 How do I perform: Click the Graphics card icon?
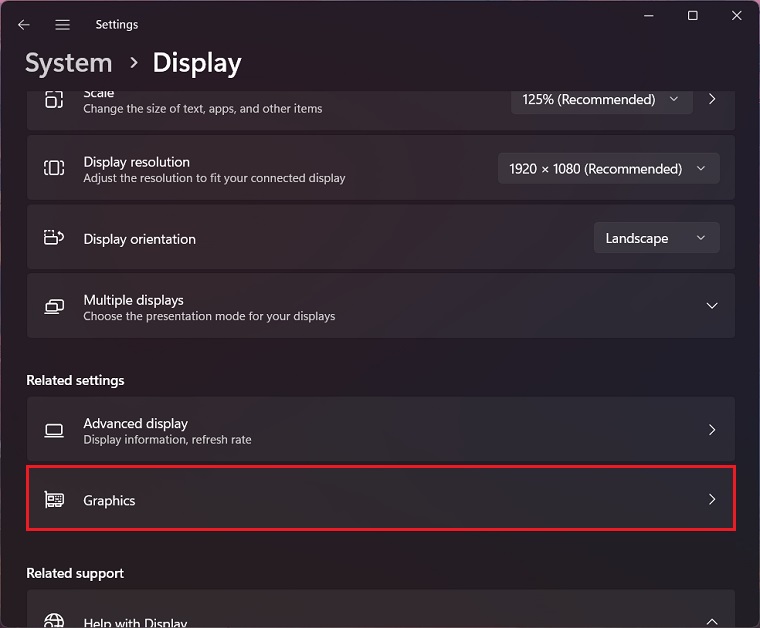[x=54, y=499]
